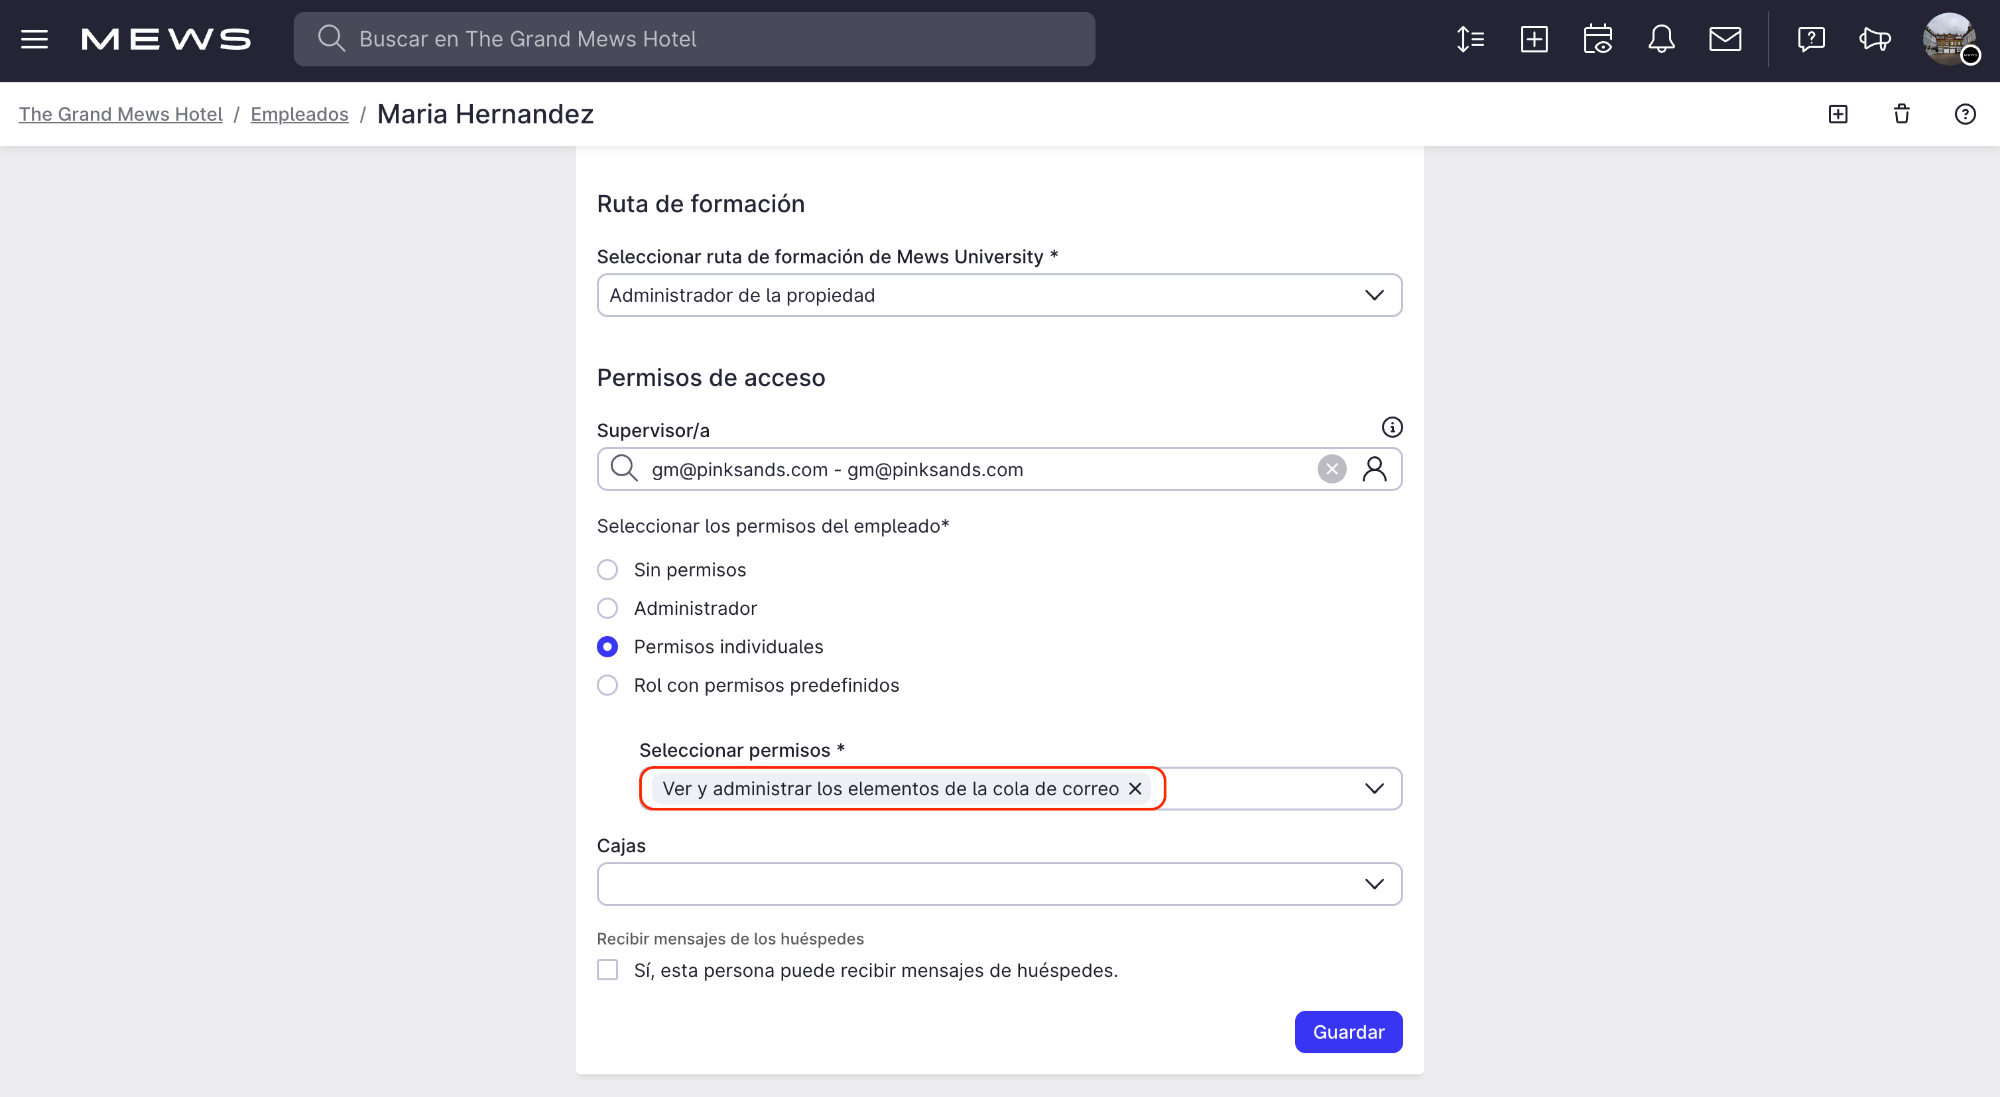The image size is (2000, 1097).
Task: Click the notifications bell icon
Action: pyautogui.click(x=1661, y=39)
